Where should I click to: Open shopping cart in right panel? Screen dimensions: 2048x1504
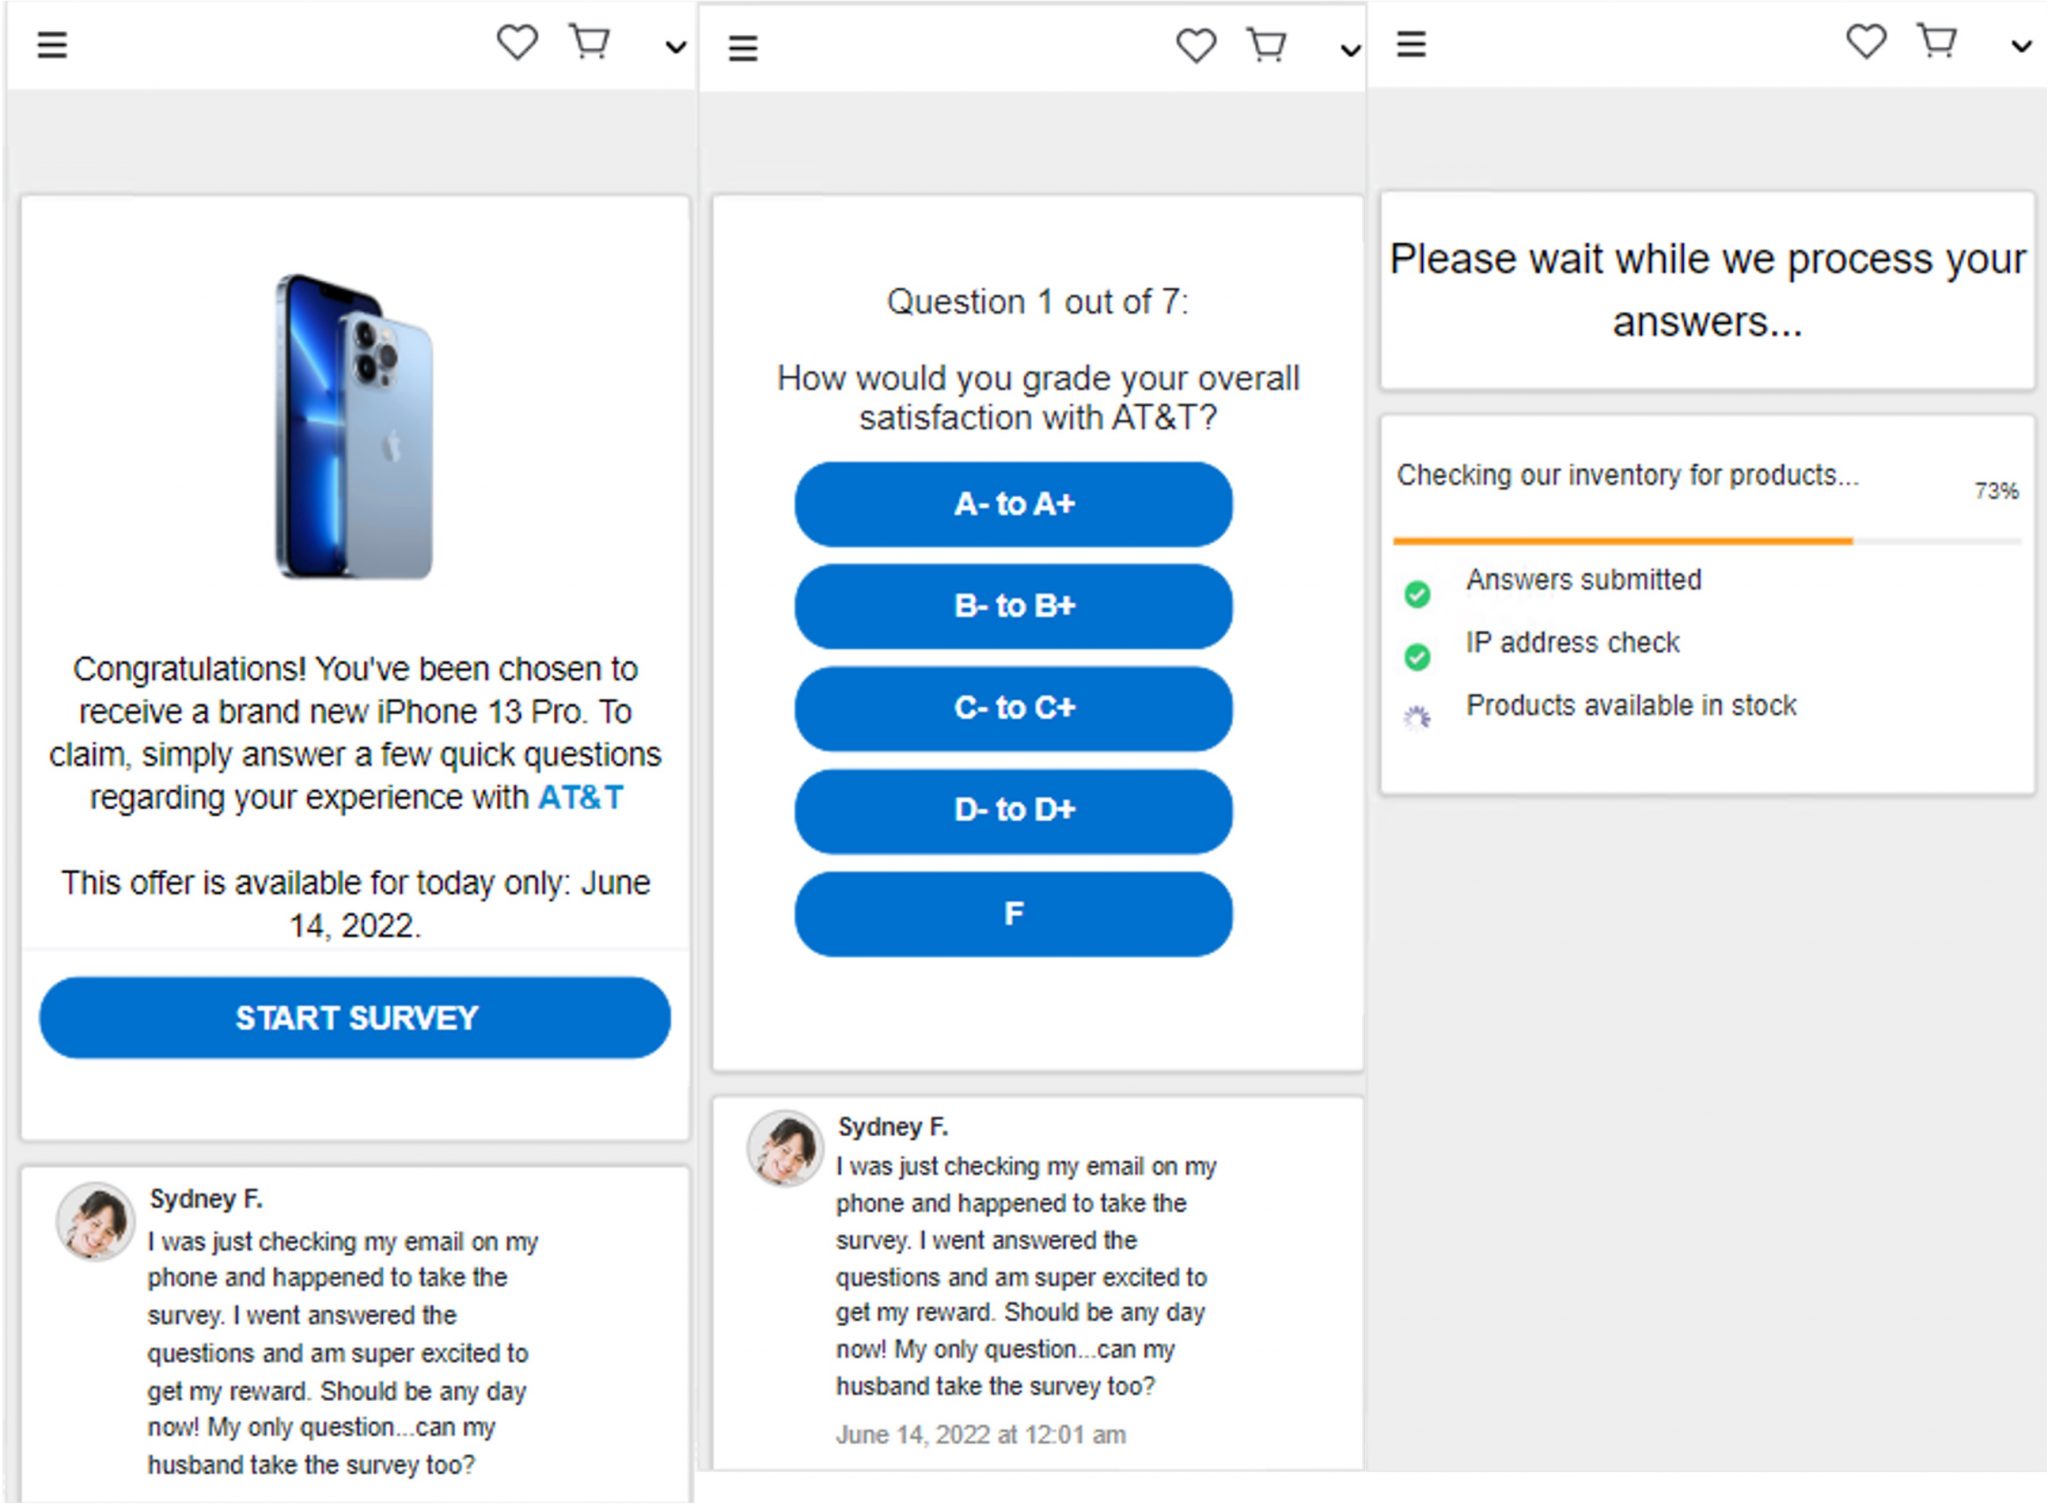coord(1937,41)
